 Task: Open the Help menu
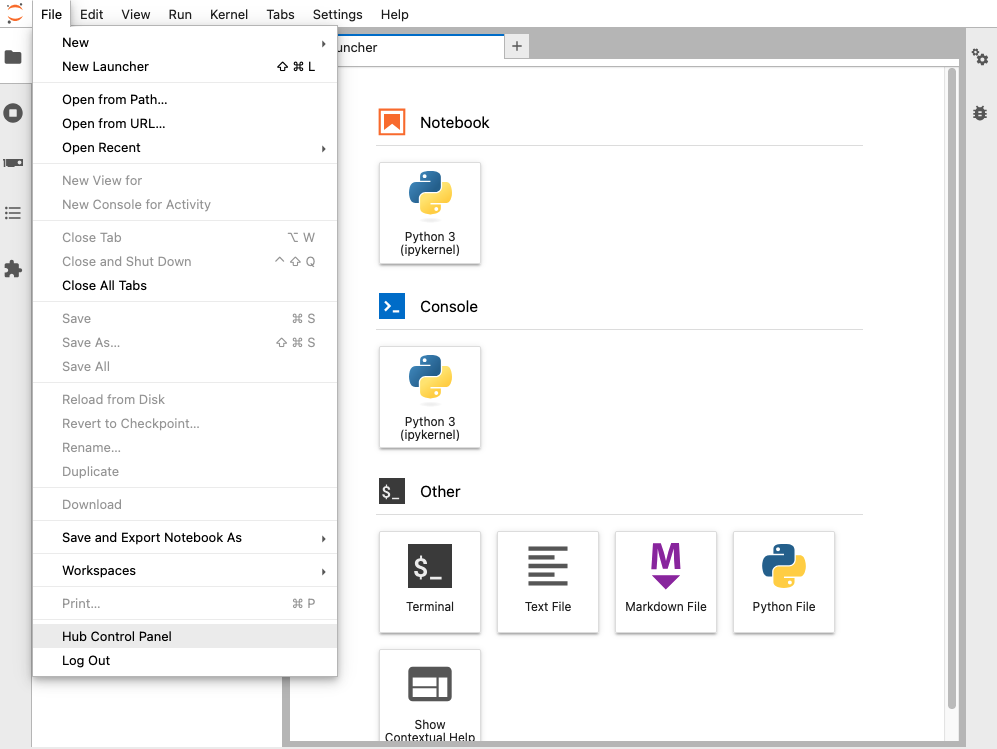[394, 14]
